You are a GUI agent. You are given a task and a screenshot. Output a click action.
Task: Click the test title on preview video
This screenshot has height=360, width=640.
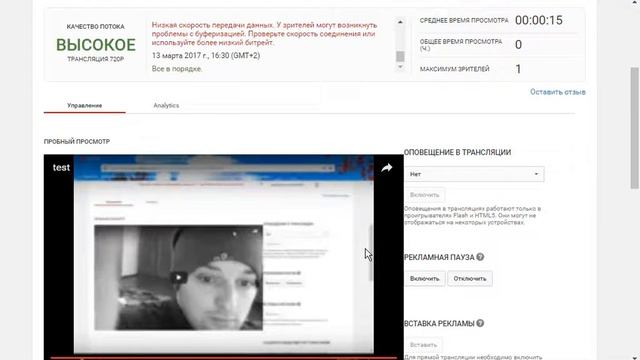[x=61, y=167]
